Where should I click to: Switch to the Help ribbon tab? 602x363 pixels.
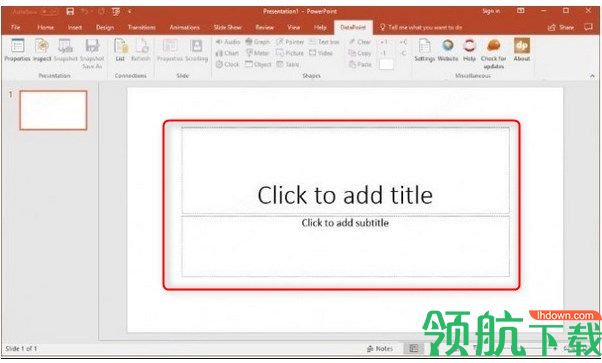(x=320, y=27)
